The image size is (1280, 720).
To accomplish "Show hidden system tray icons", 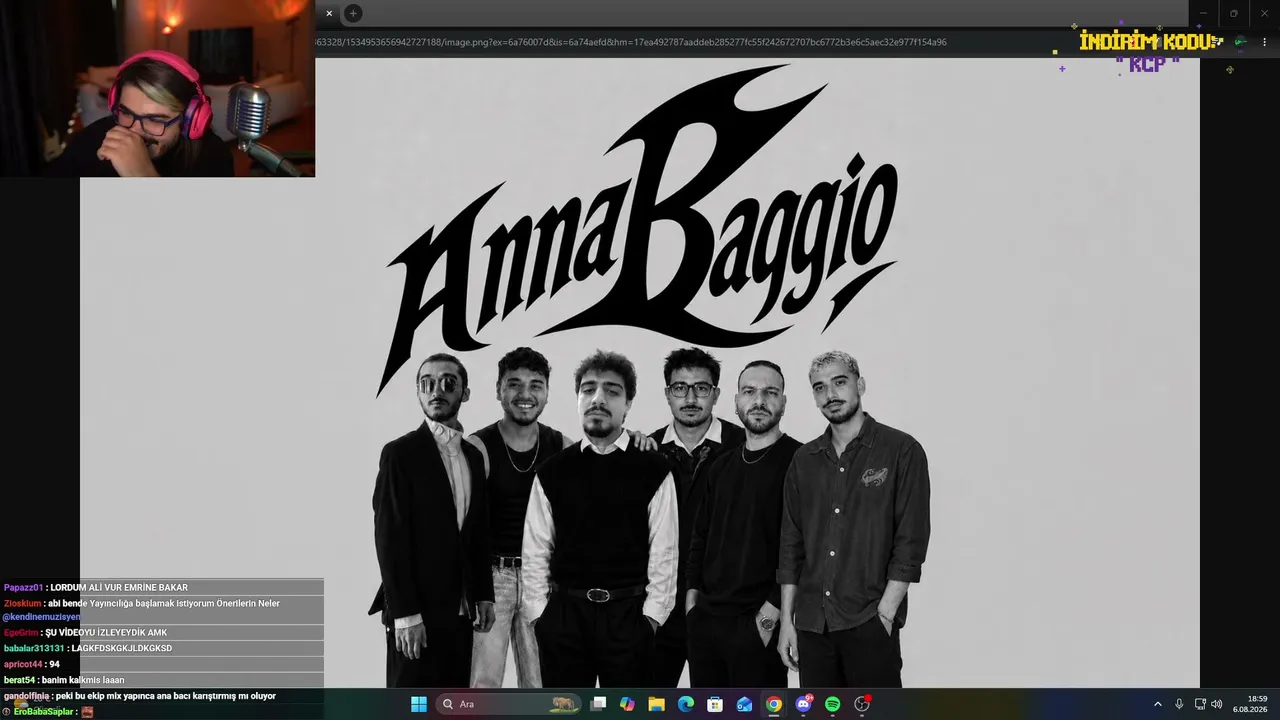I will (x=1158, y=704).
